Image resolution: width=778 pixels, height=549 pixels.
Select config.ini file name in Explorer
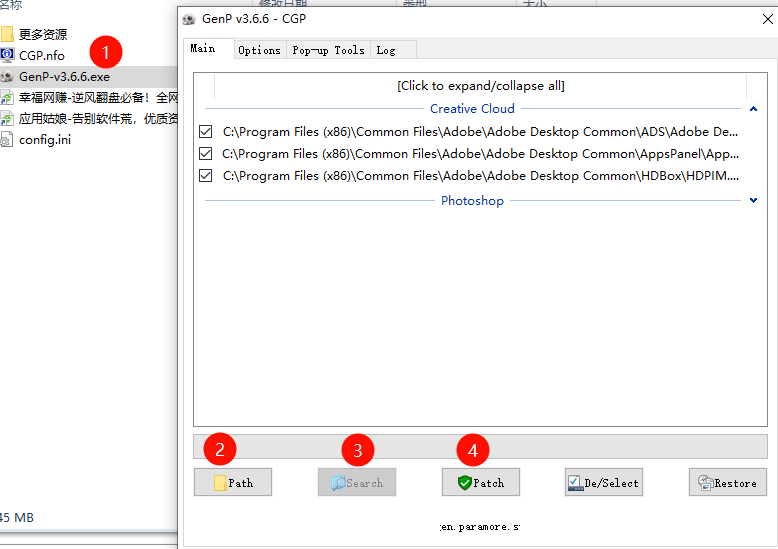(x=45, y=140)
